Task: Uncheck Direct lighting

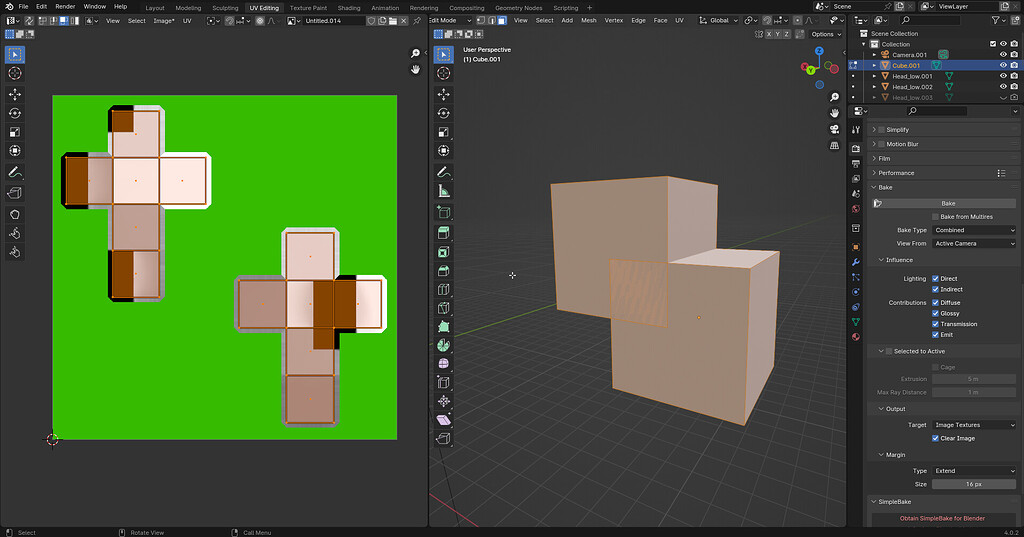Action: click(x=935, y=278)
